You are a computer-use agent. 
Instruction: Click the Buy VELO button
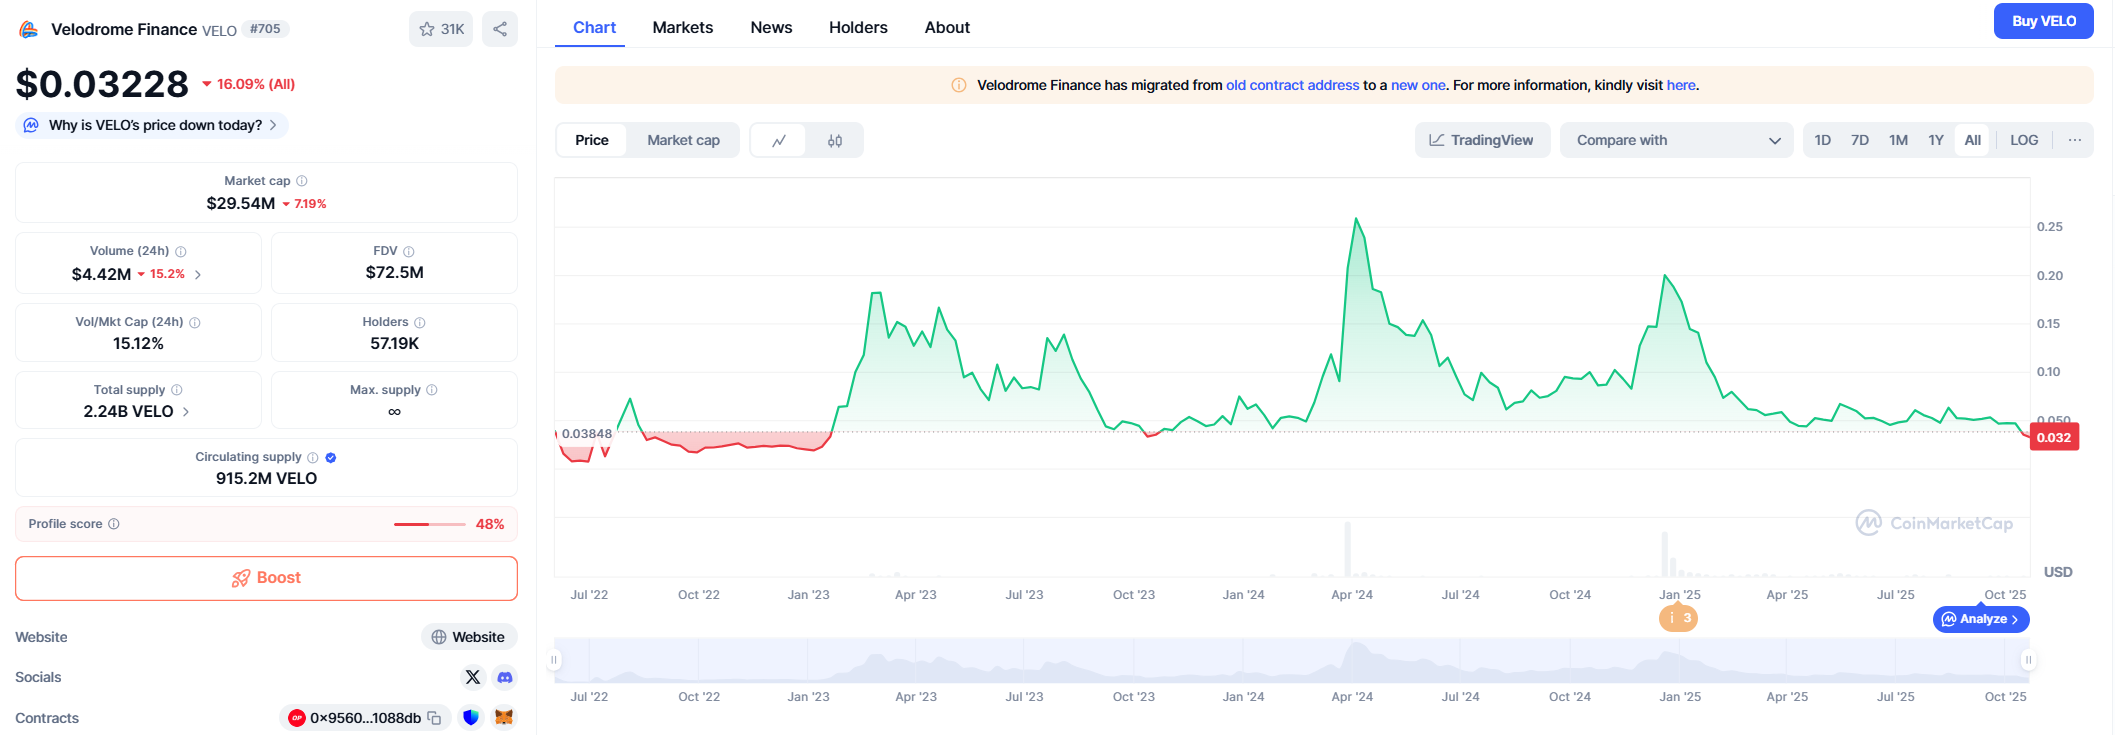point(2043,21)
